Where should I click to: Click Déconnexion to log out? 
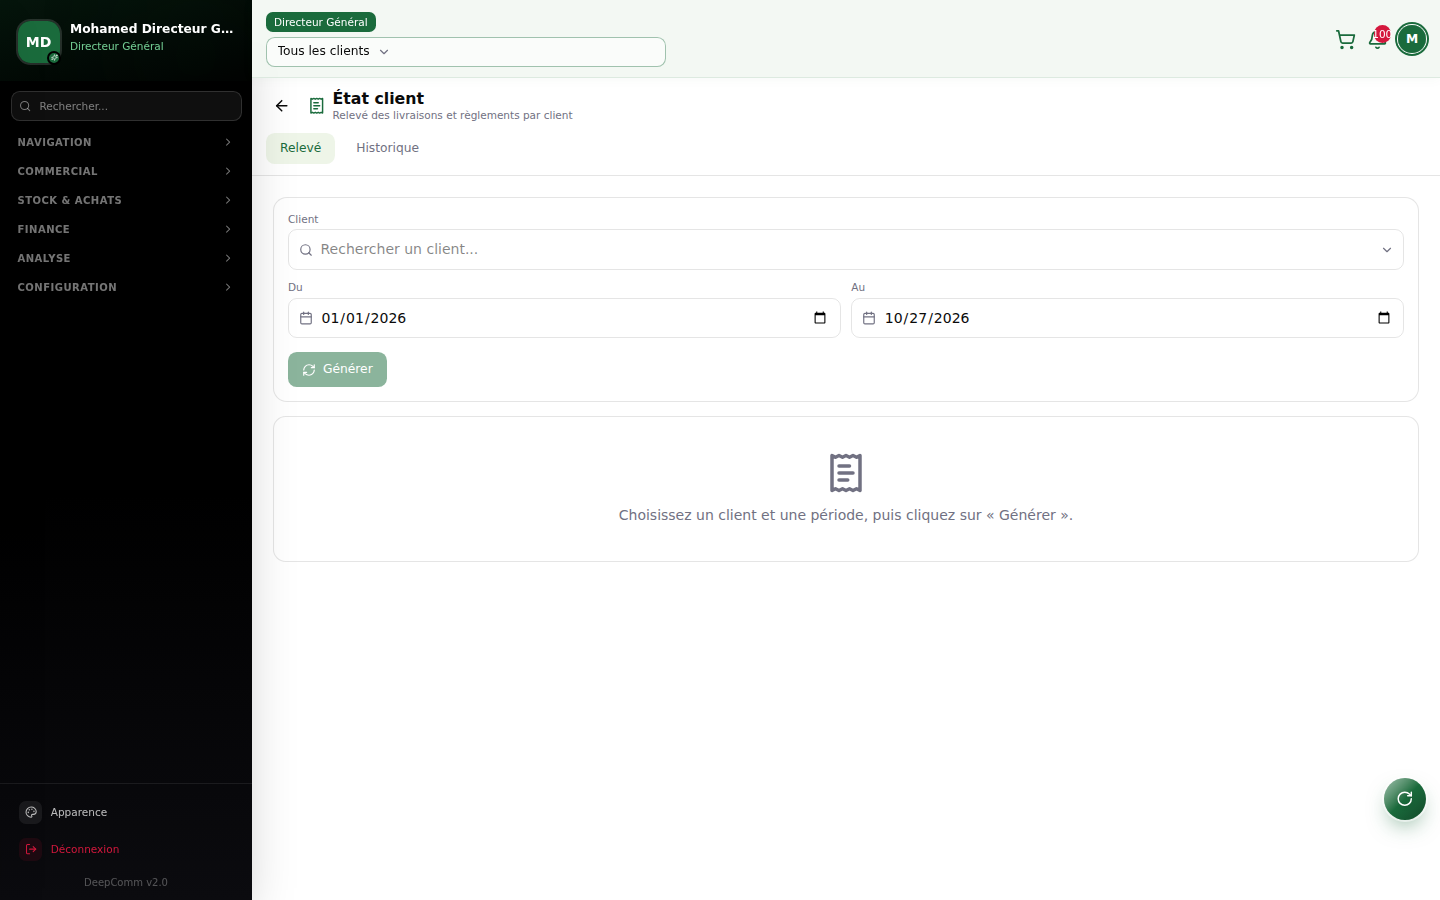click(x=85, y=849)
